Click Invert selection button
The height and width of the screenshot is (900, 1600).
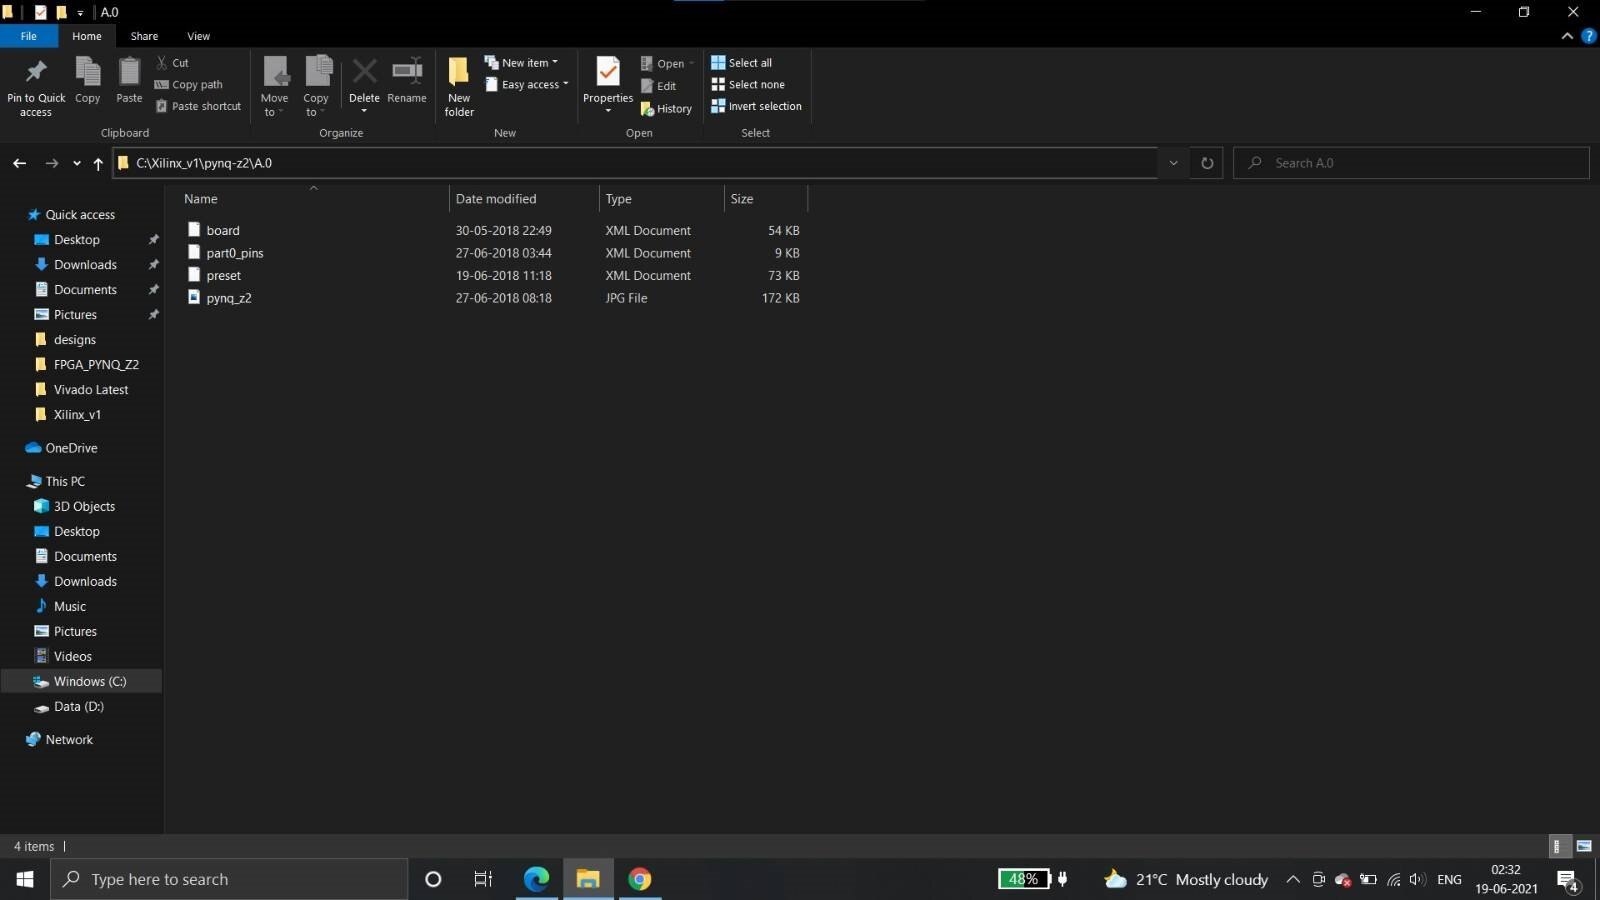click(756, 106)
